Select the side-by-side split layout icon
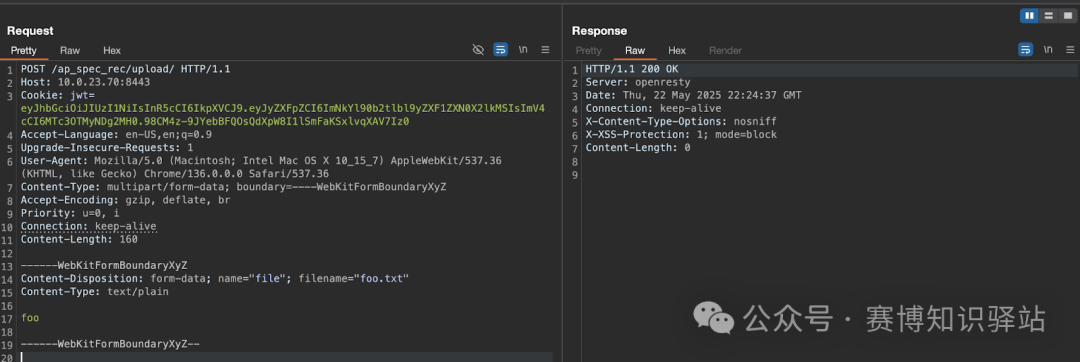Viewport: 1080px width, 362px height. [1029, 15]
